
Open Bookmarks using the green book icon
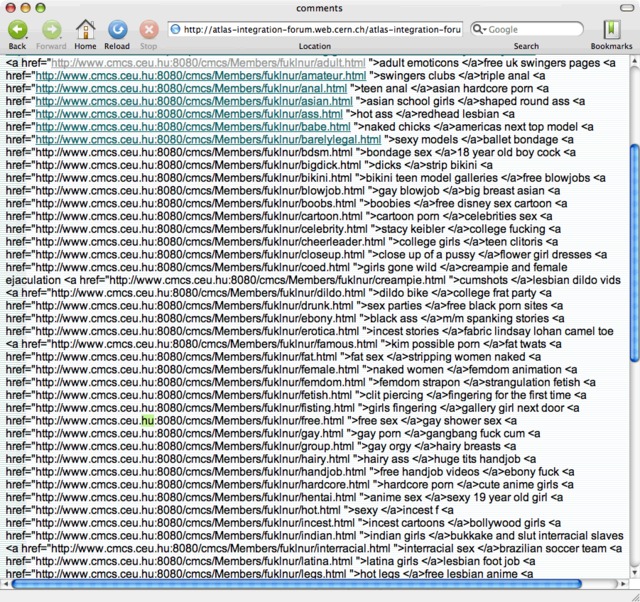[x=611, y=29]
